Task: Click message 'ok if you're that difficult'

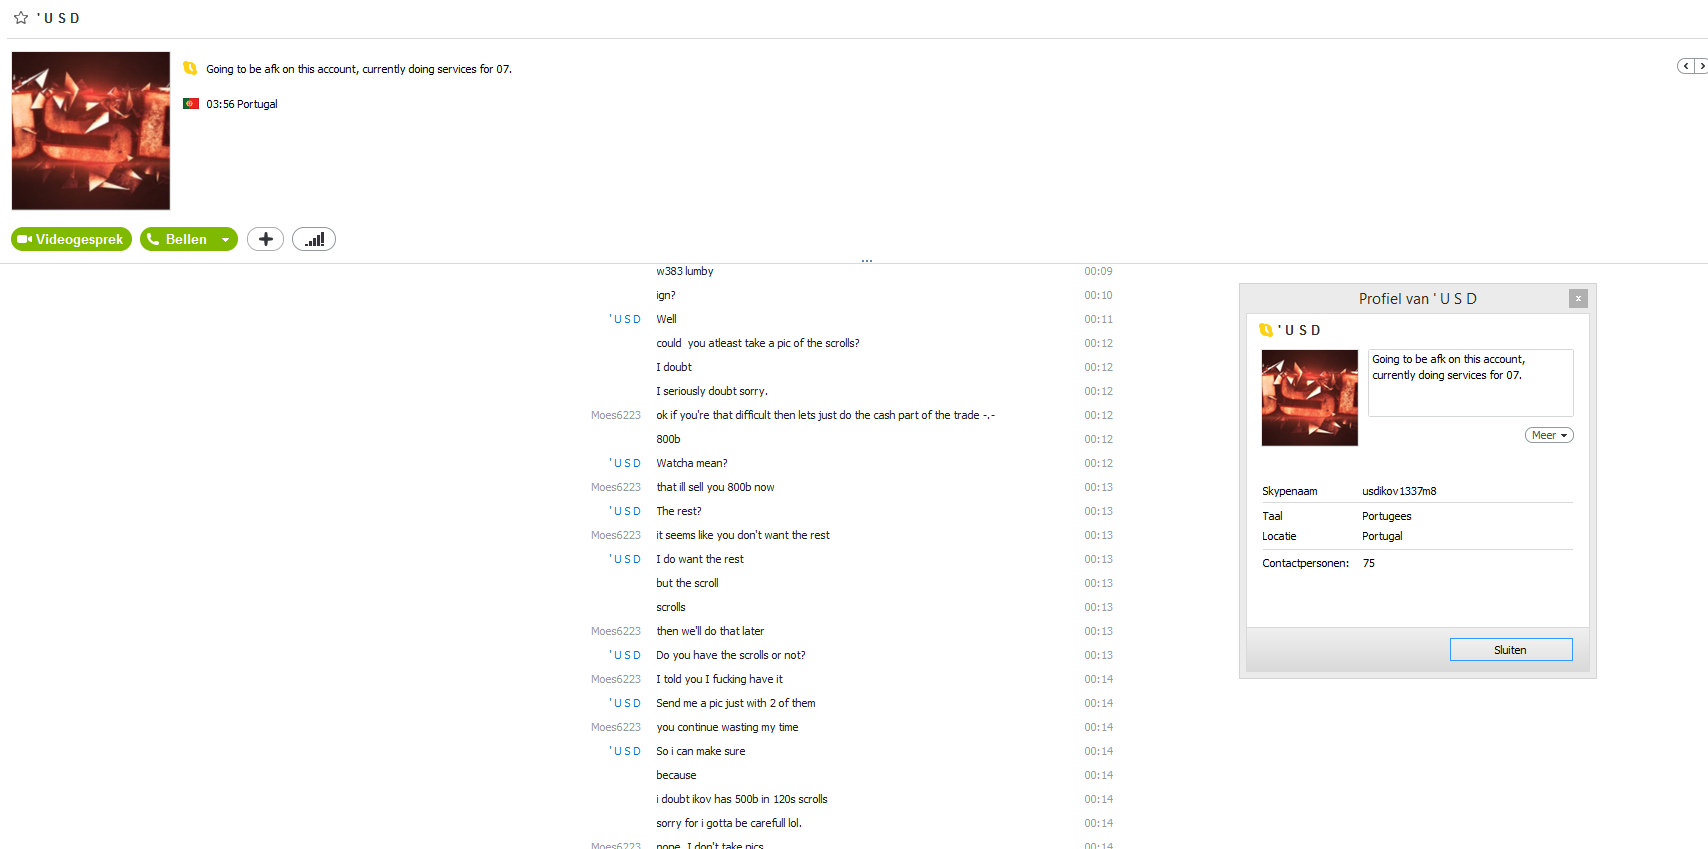Action: point(826,415)
